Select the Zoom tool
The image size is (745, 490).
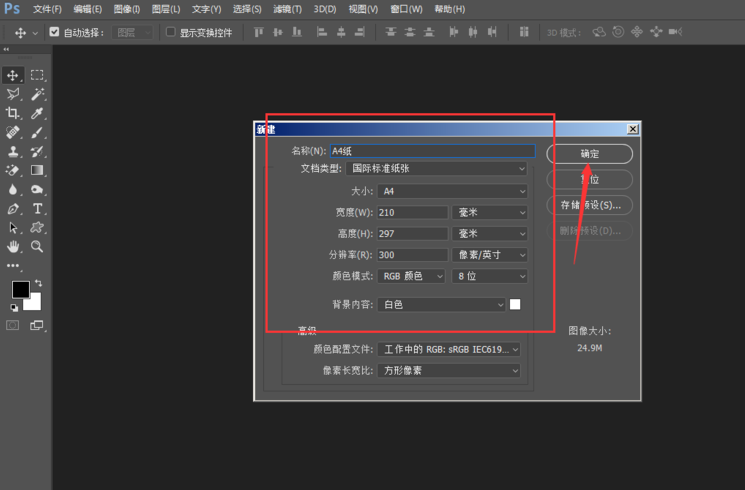coord(37,247)
